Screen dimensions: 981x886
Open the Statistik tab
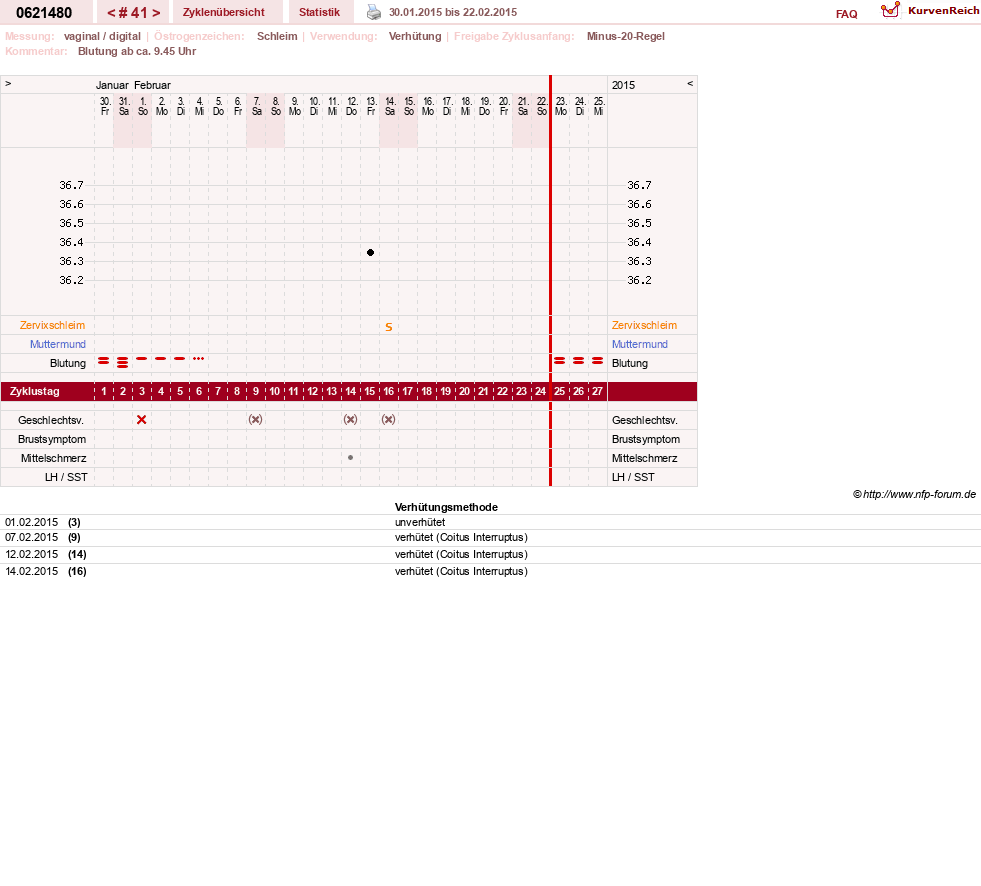pyautogui.click(x=320, y=12)
